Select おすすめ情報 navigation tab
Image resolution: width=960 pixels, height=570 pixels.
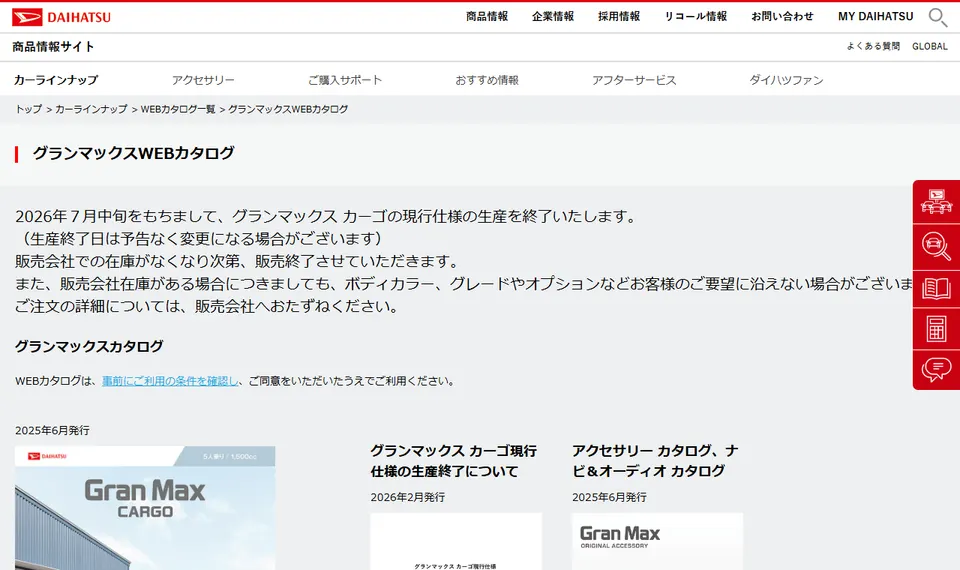tap(487, 80)
